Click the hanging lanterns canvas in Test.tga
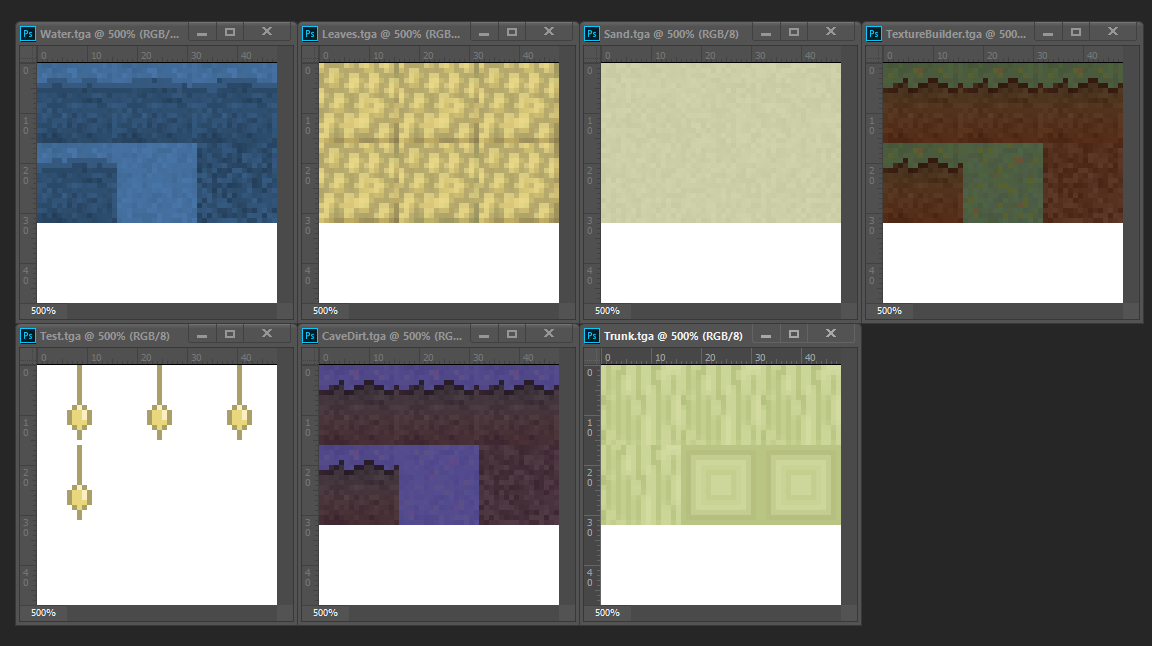The width and height of the screenshot is (1152, 646). tap(156, 485)
